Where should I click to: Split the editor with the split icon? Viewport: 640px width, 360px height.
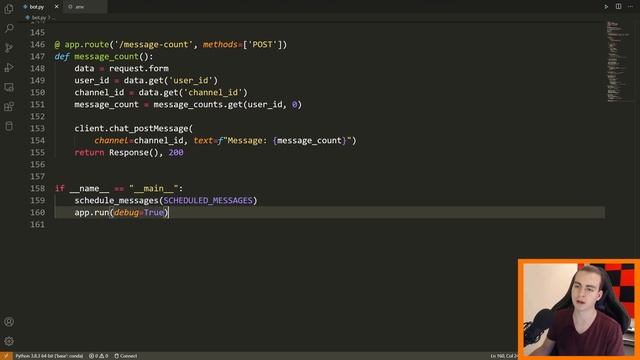(x=618, y=7)
